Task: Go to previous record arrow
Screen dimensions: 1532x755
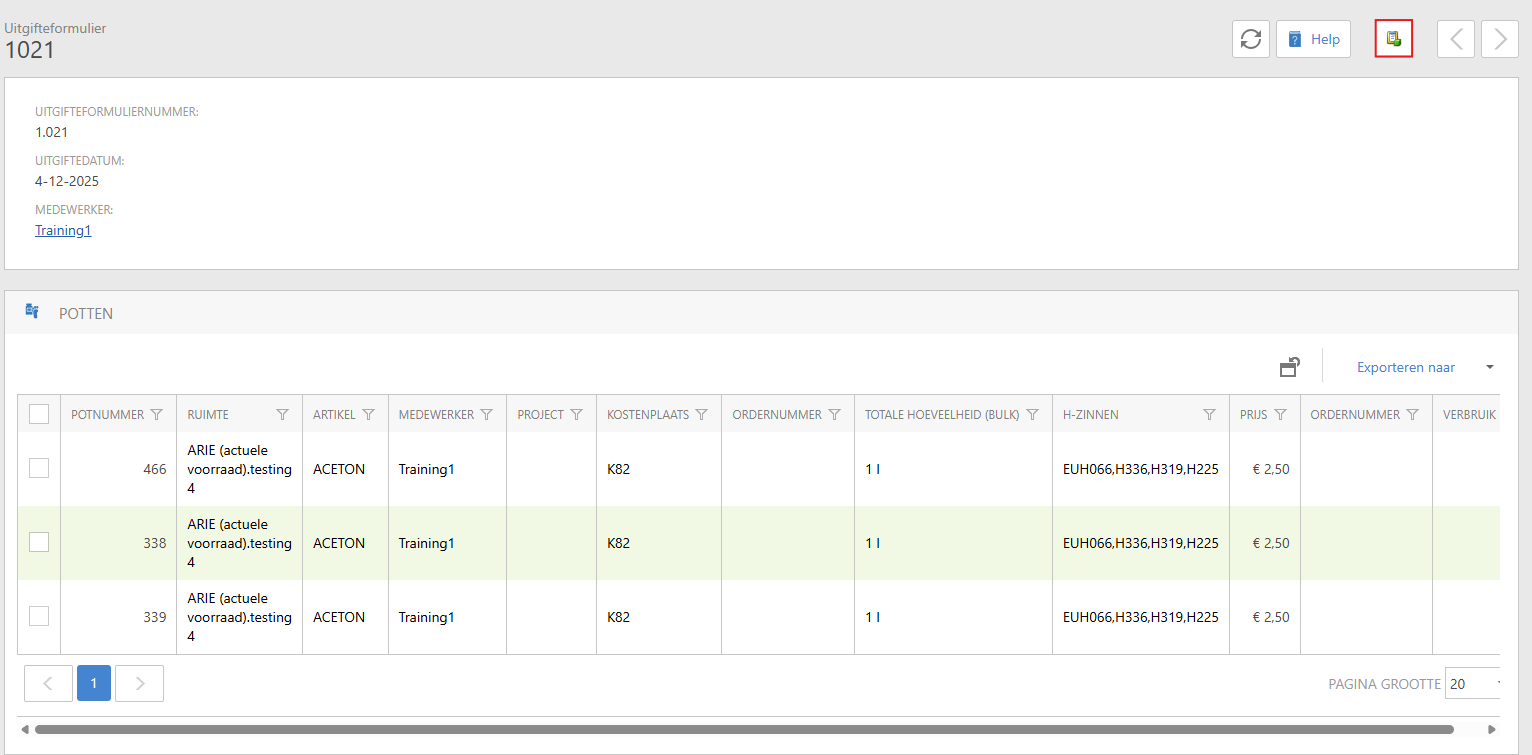Action: click(1455, 39)
